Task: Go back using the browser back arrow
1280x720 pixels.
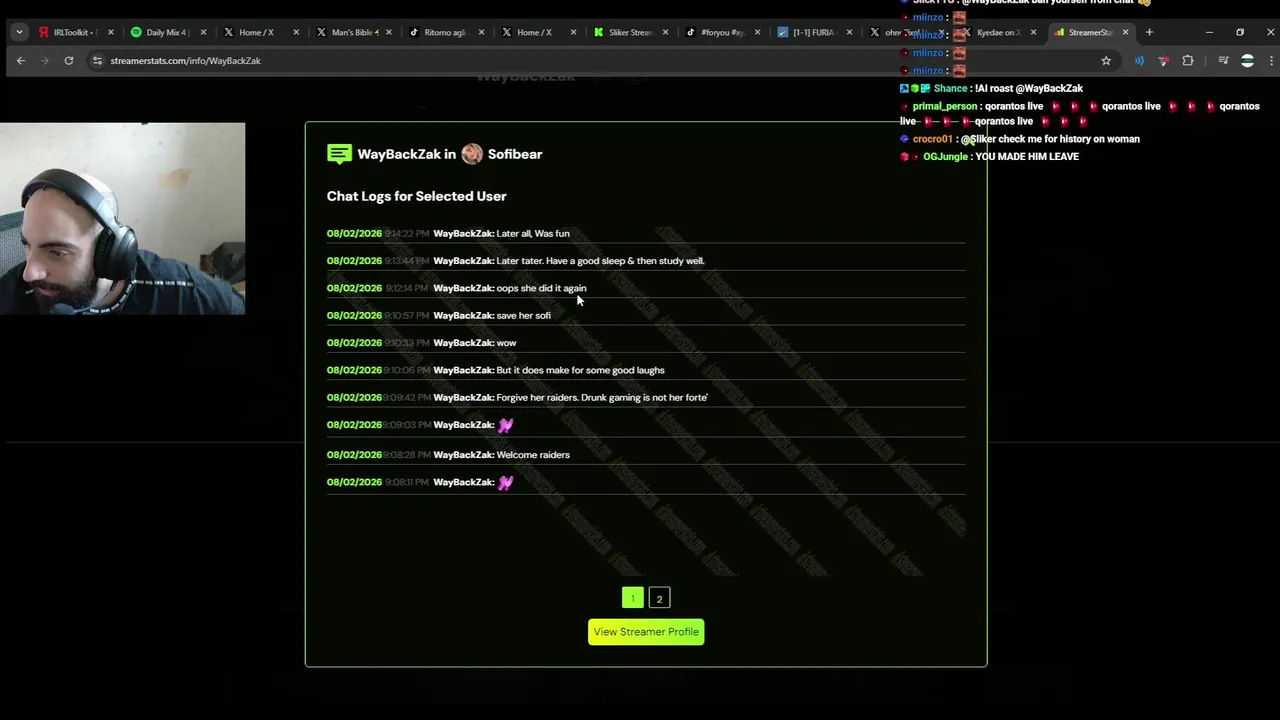Action: [x=21, y=60]
